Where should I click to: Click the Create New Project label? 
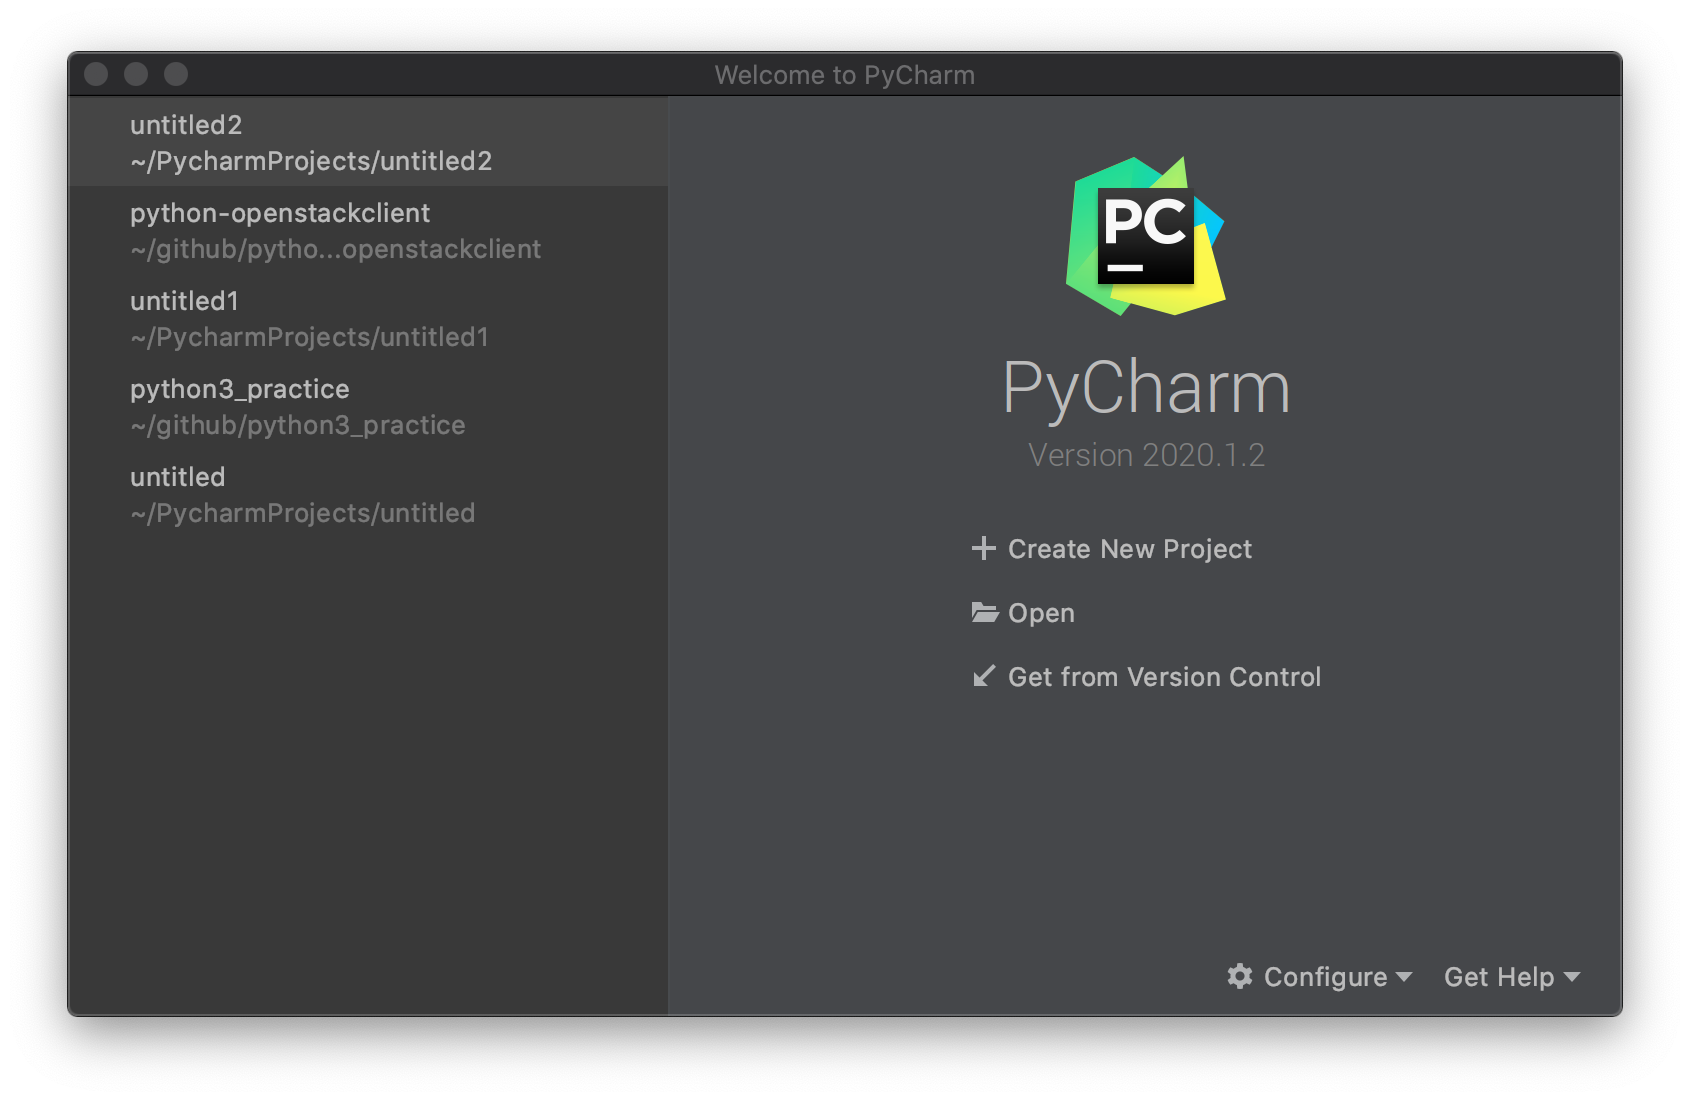1130,549
